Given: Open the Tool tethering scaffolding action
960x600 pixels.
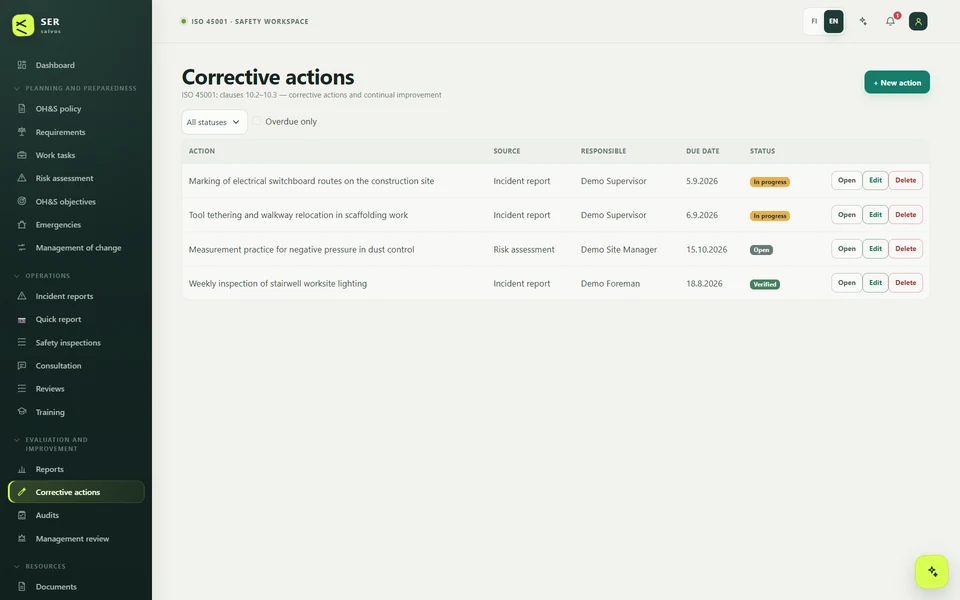Looking at the screenshot, I should (846, 215).
